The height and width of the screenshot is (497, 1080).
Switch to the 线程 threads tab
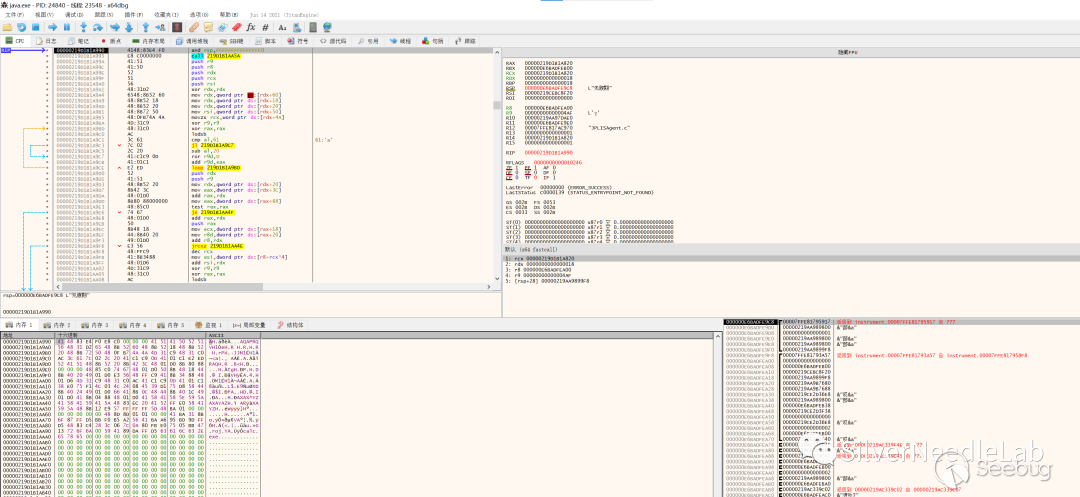click(x=400, y=41)
